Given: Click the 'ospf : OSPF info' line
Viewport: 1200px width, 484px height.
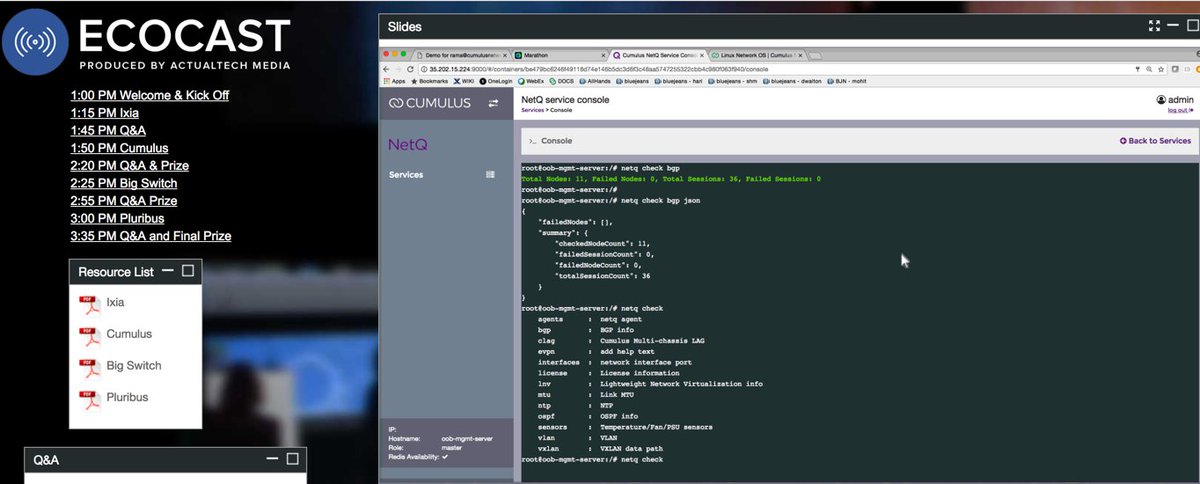Looking at the screenshot, I should (588, 416).
